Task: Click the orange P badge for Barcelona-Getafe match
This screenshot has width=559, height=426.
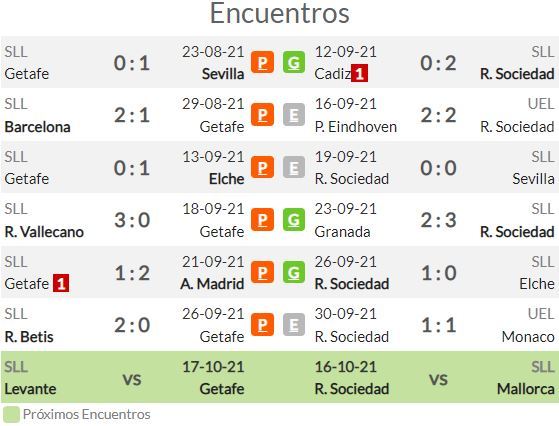Action: pos(262,114)
